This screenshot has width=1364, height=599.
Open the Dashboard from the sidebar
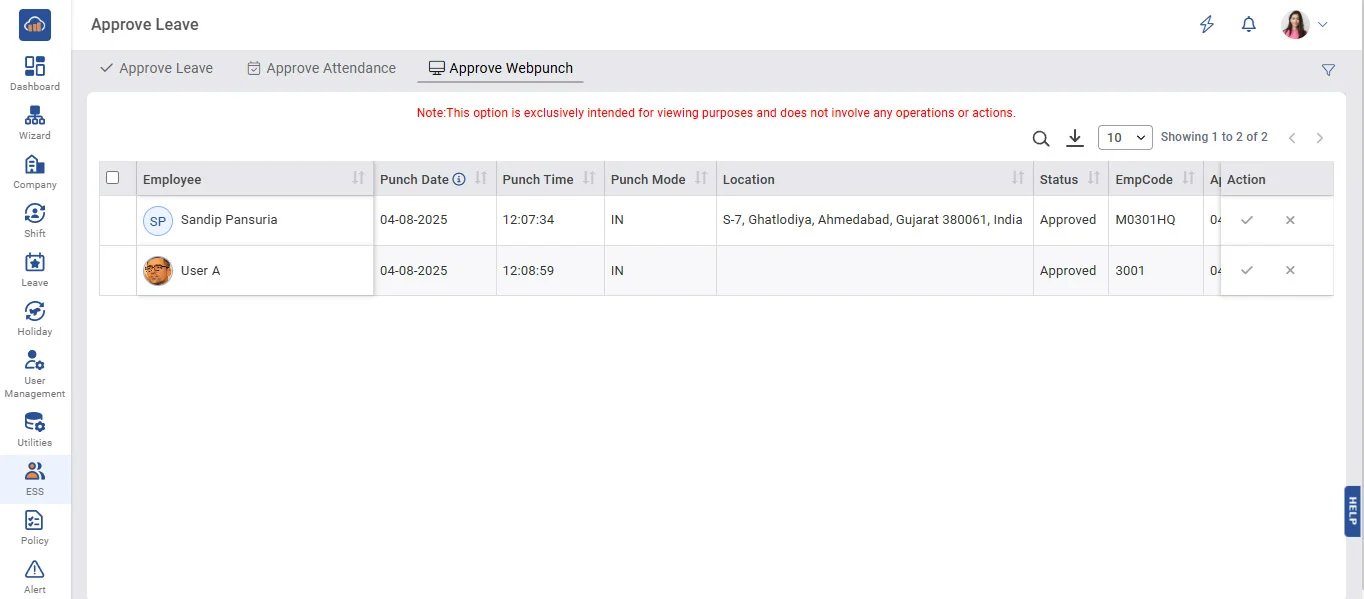point(35,74)
